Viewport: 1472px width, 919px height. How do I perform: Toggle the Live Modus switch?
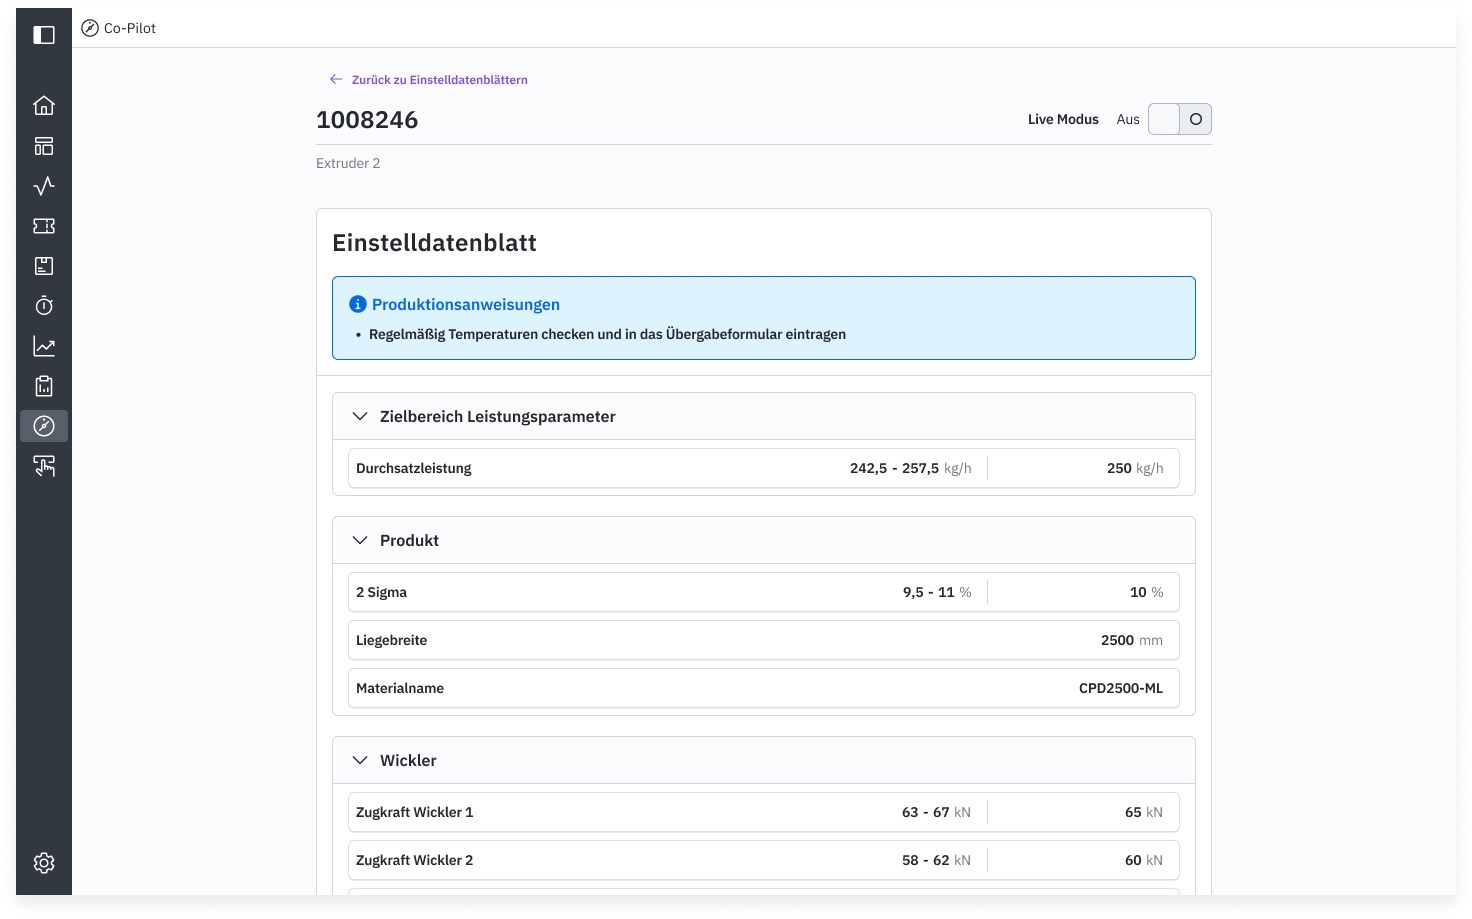1179,119
